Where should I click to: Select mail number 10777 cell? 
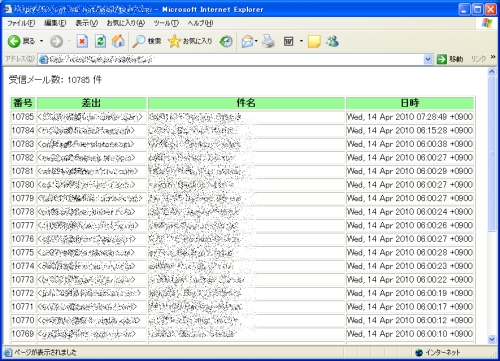(x=23, y=225)
